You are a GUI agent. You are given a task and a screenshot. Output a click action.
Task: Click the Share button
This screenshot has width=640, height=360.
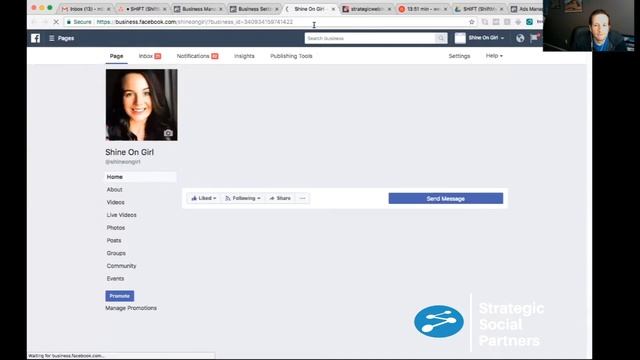(280, 198)
